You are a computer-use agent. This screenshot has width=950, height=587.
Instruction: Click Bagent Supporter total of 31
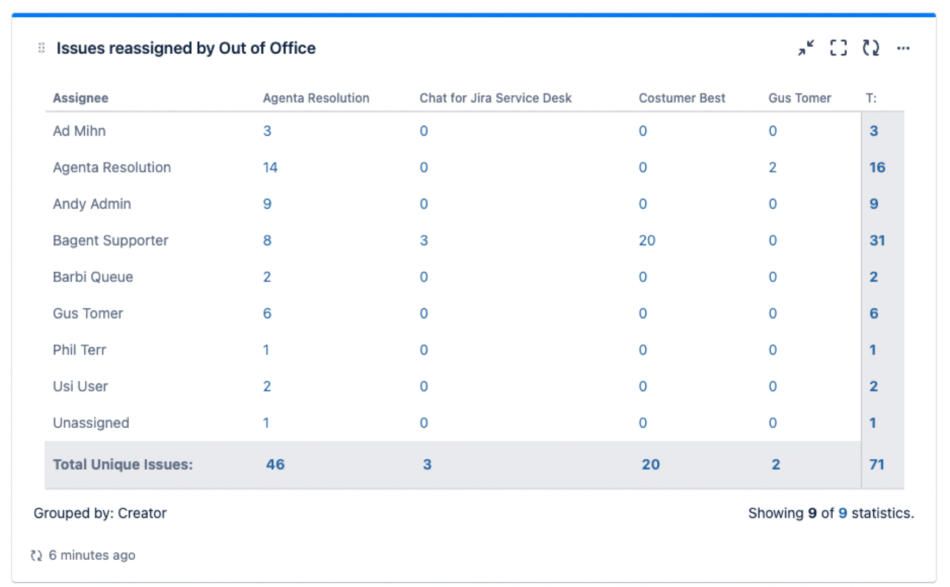pyautogui.click(x=877, y=240)
